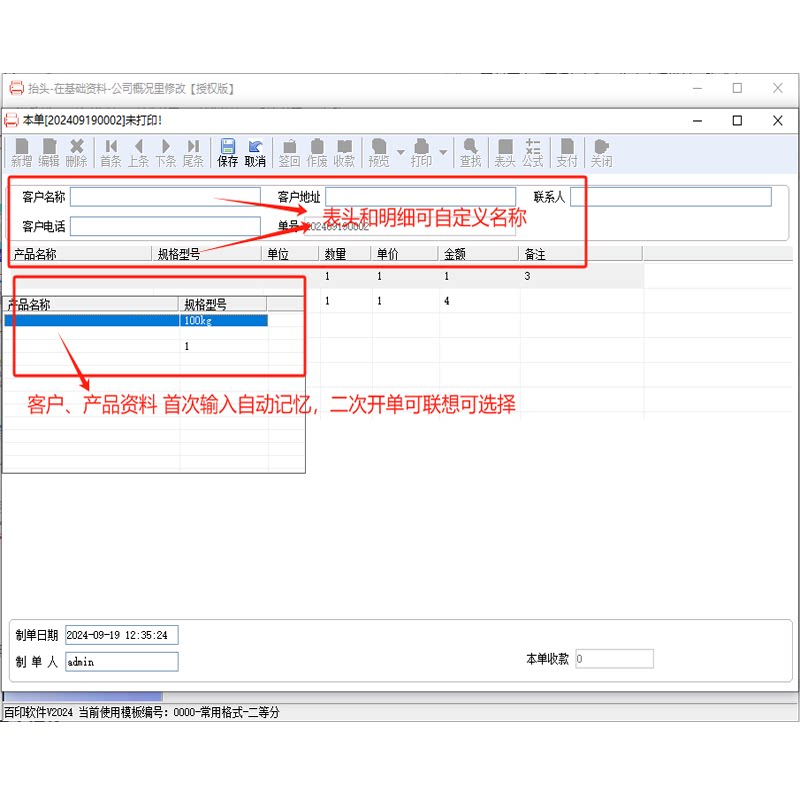Image resolution: width=800 pixels, height=800 pixels.
Task: Click the 表头 (header) icon
Action: click(x=507, y=152)
